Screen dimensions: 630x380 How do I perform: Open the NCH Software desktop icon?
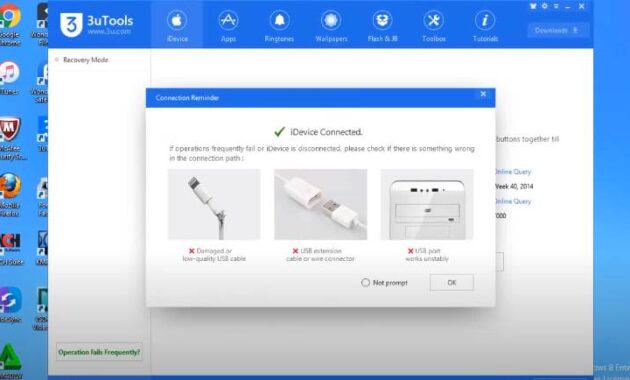[11, 249]
